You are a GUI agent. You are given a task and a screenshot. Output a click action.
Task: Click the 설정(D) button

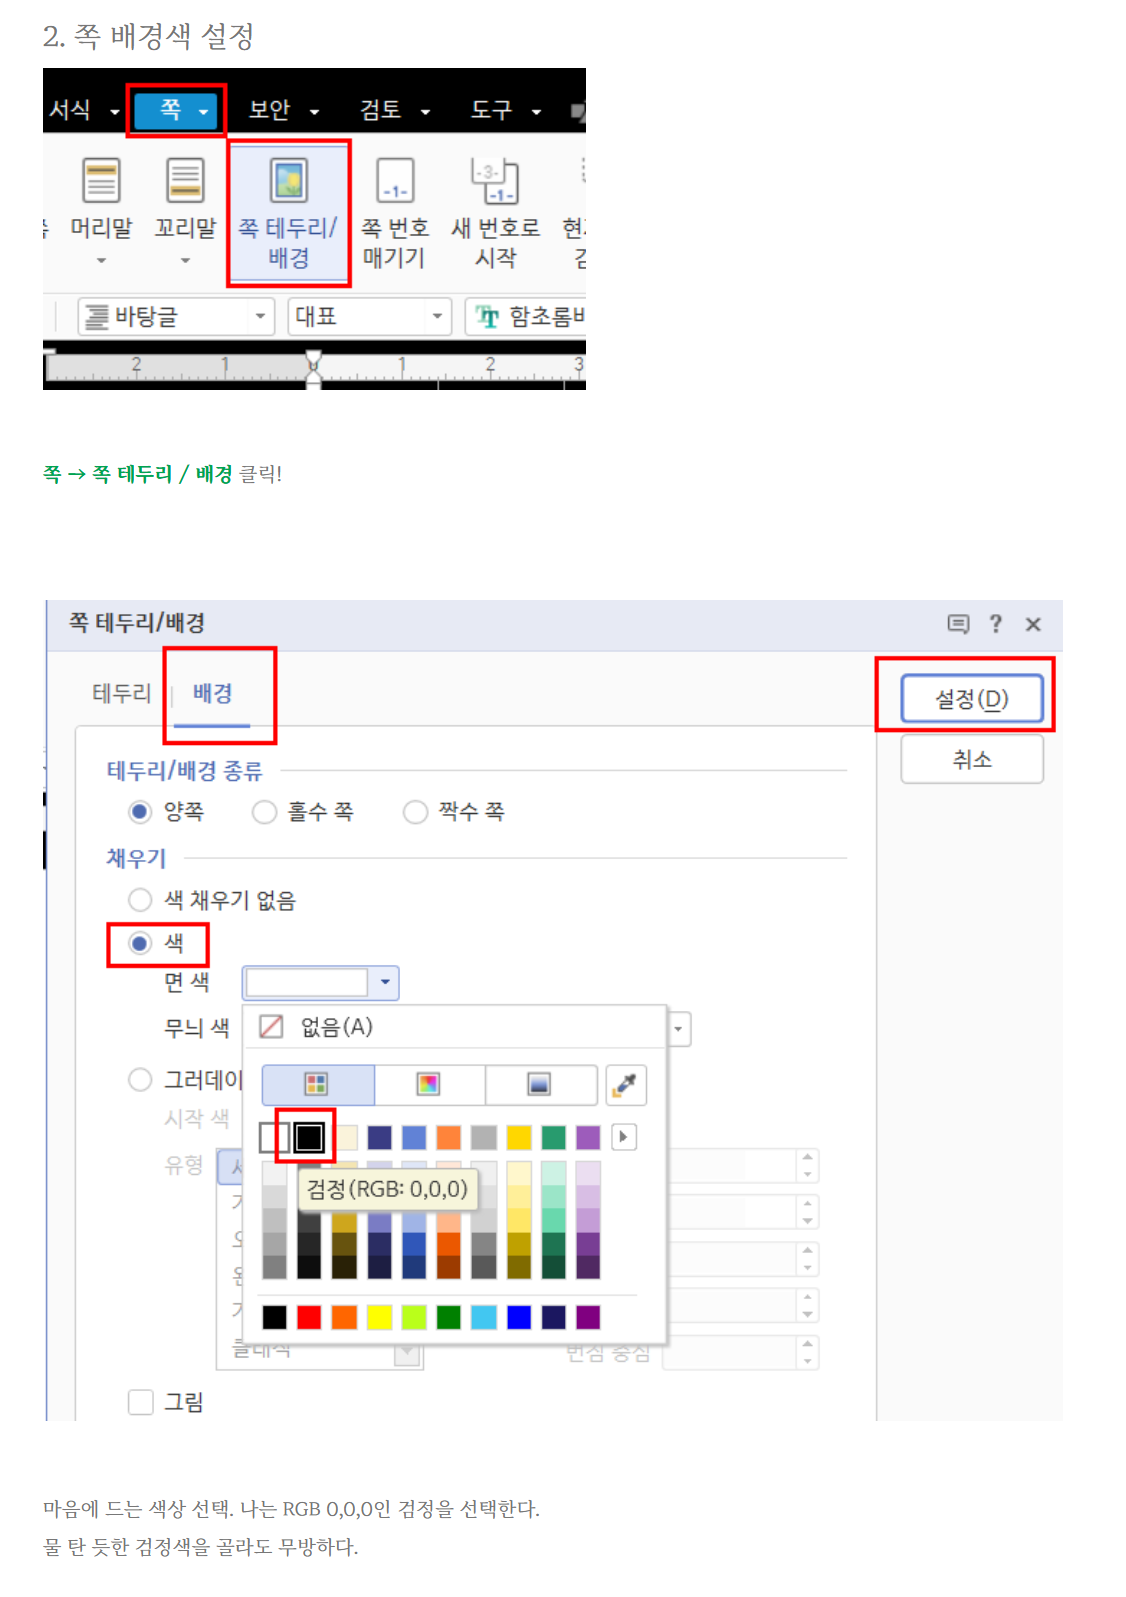(972, 699)
